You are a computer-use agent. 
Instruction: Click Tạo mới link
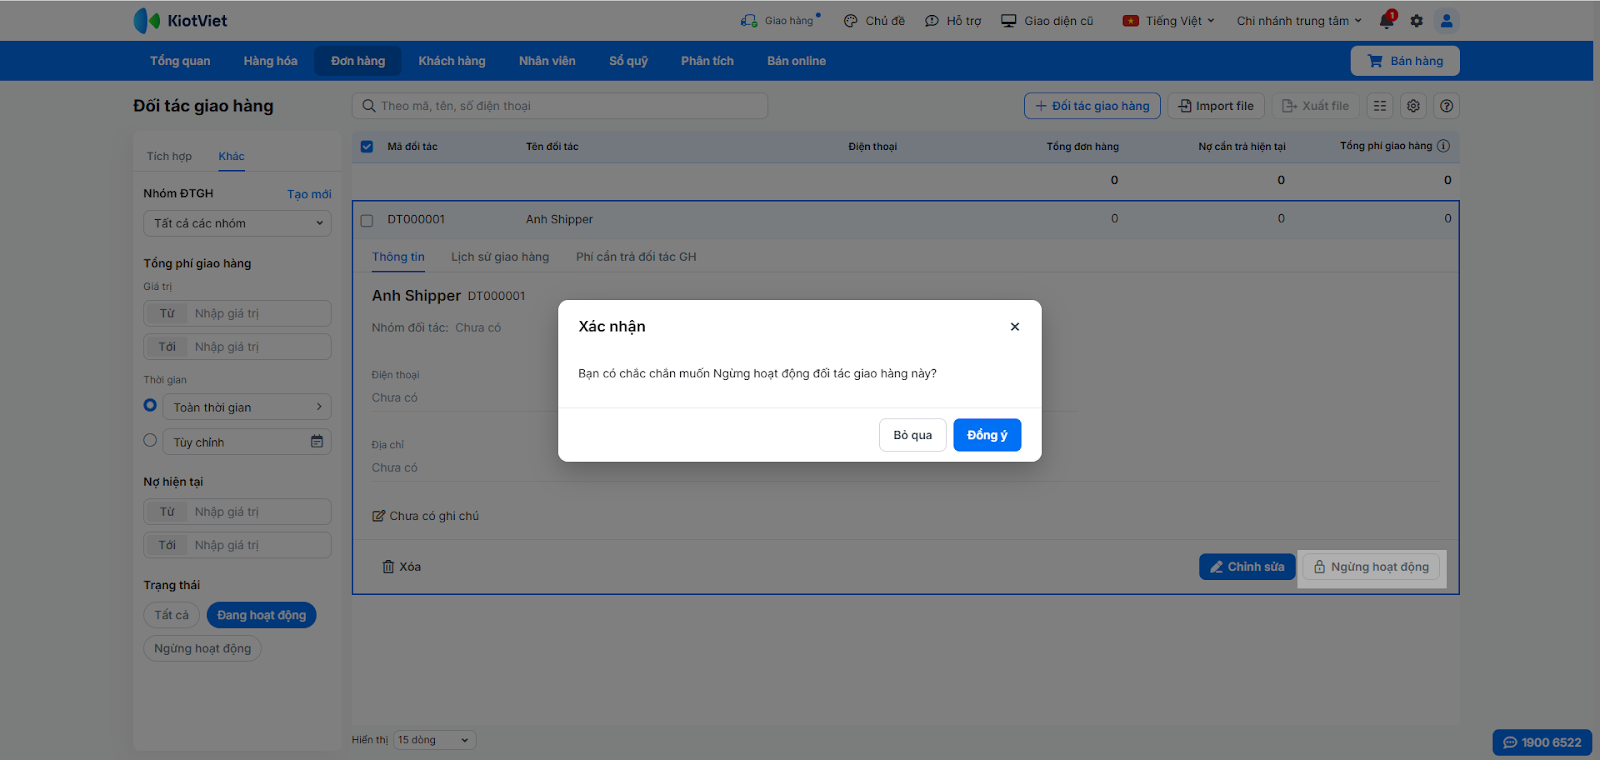[309, 194]
